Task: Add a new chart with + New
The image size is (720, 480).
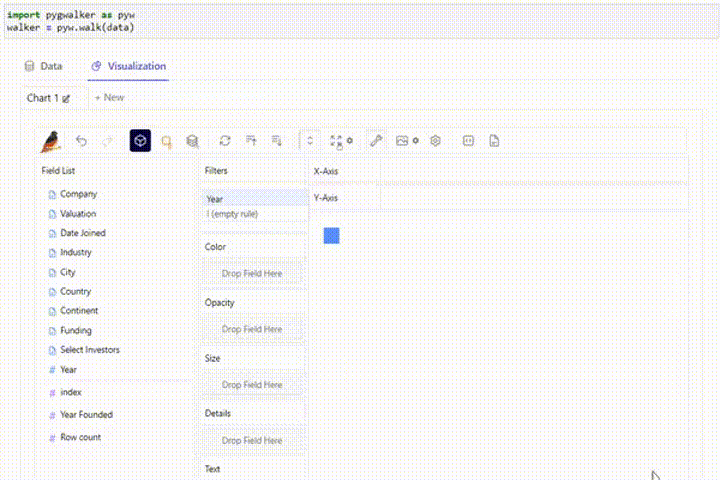Action: tap(109, 97)
